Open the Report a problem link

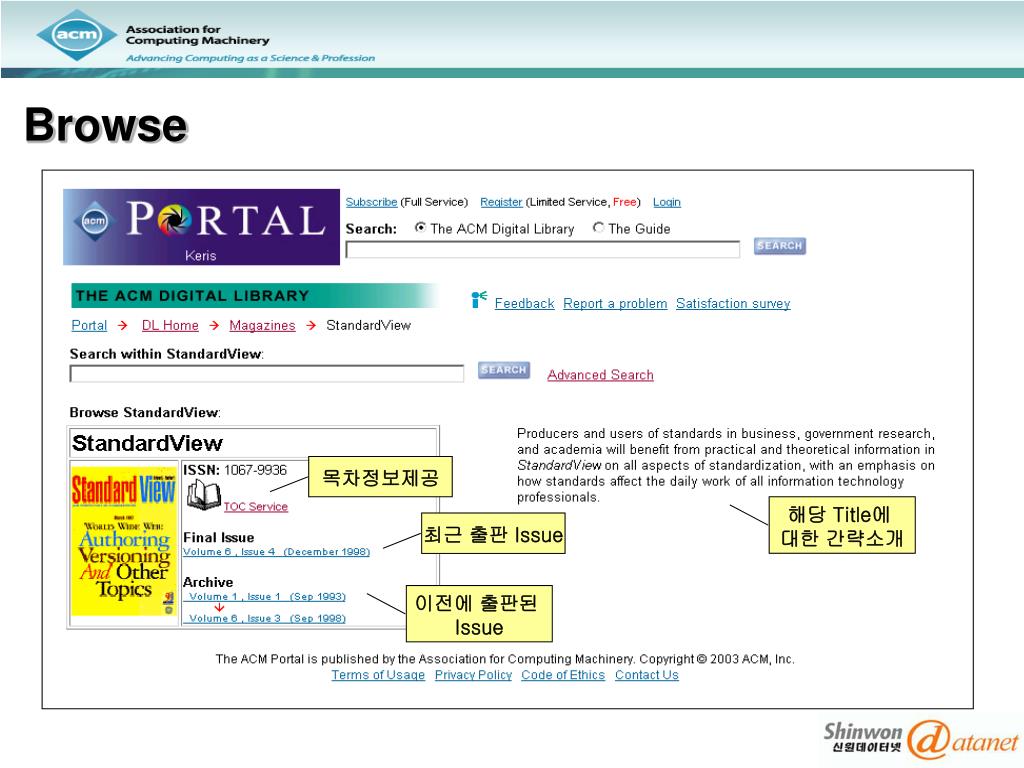[615, 303]
